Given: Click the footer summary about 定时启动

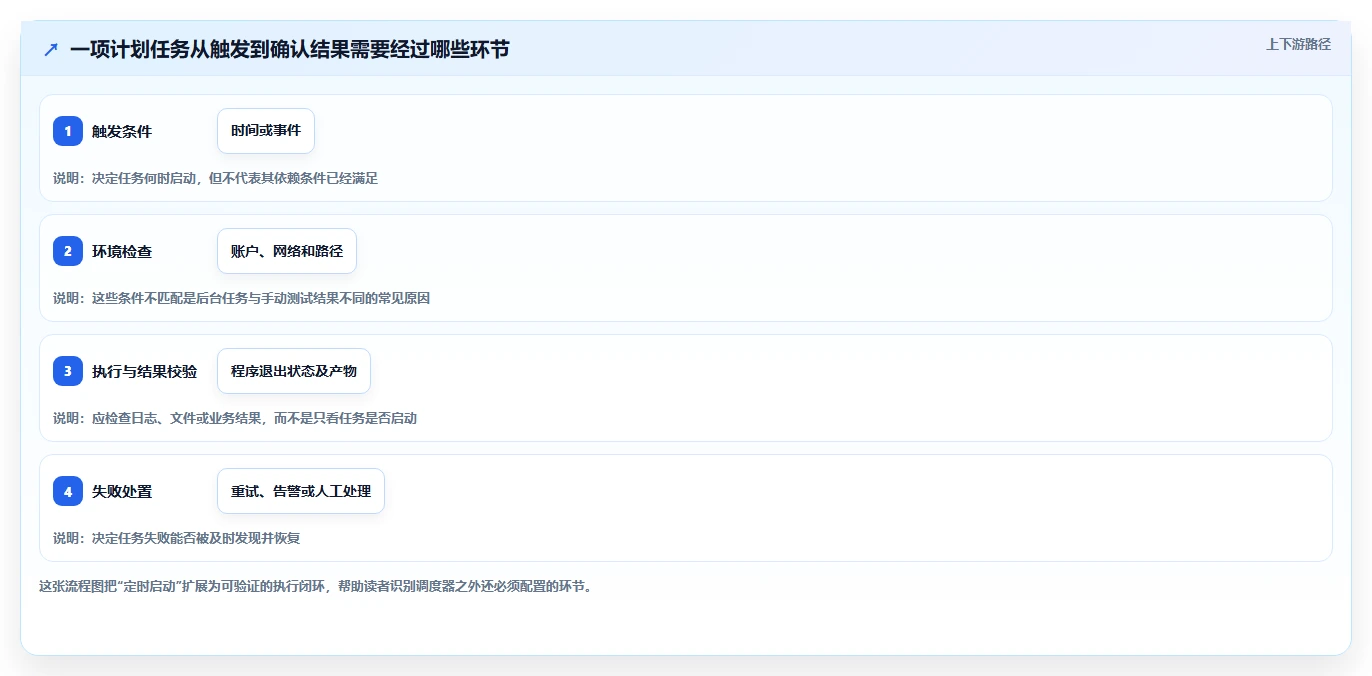Looking at the screenshot, I should pos(316,586).
